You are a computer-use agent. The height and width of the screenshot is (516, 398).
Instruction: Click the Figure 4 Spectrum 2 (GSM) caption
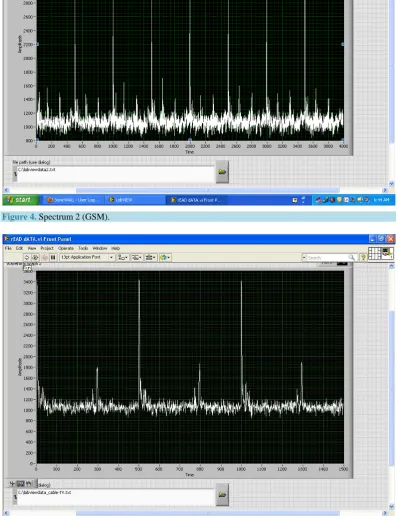pos(55,217)
